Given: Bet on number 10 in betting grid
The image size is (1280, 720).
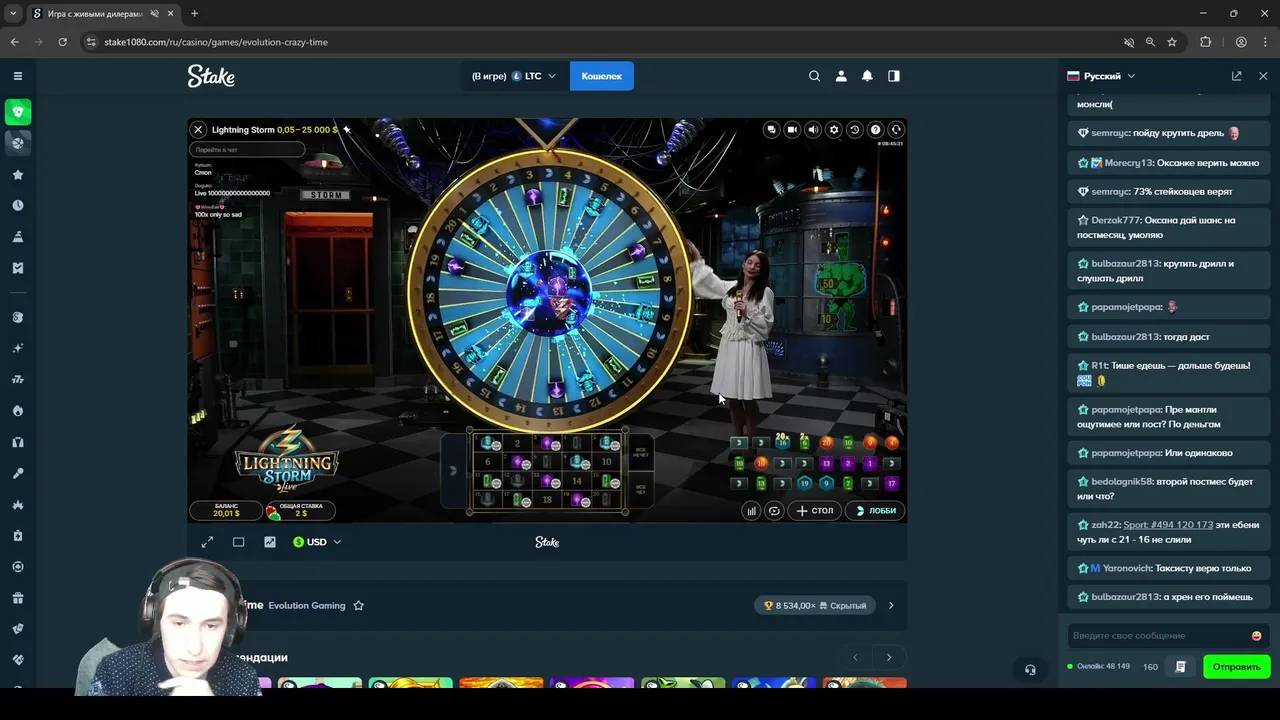Looking at the screenshot, I should [607, 462].
